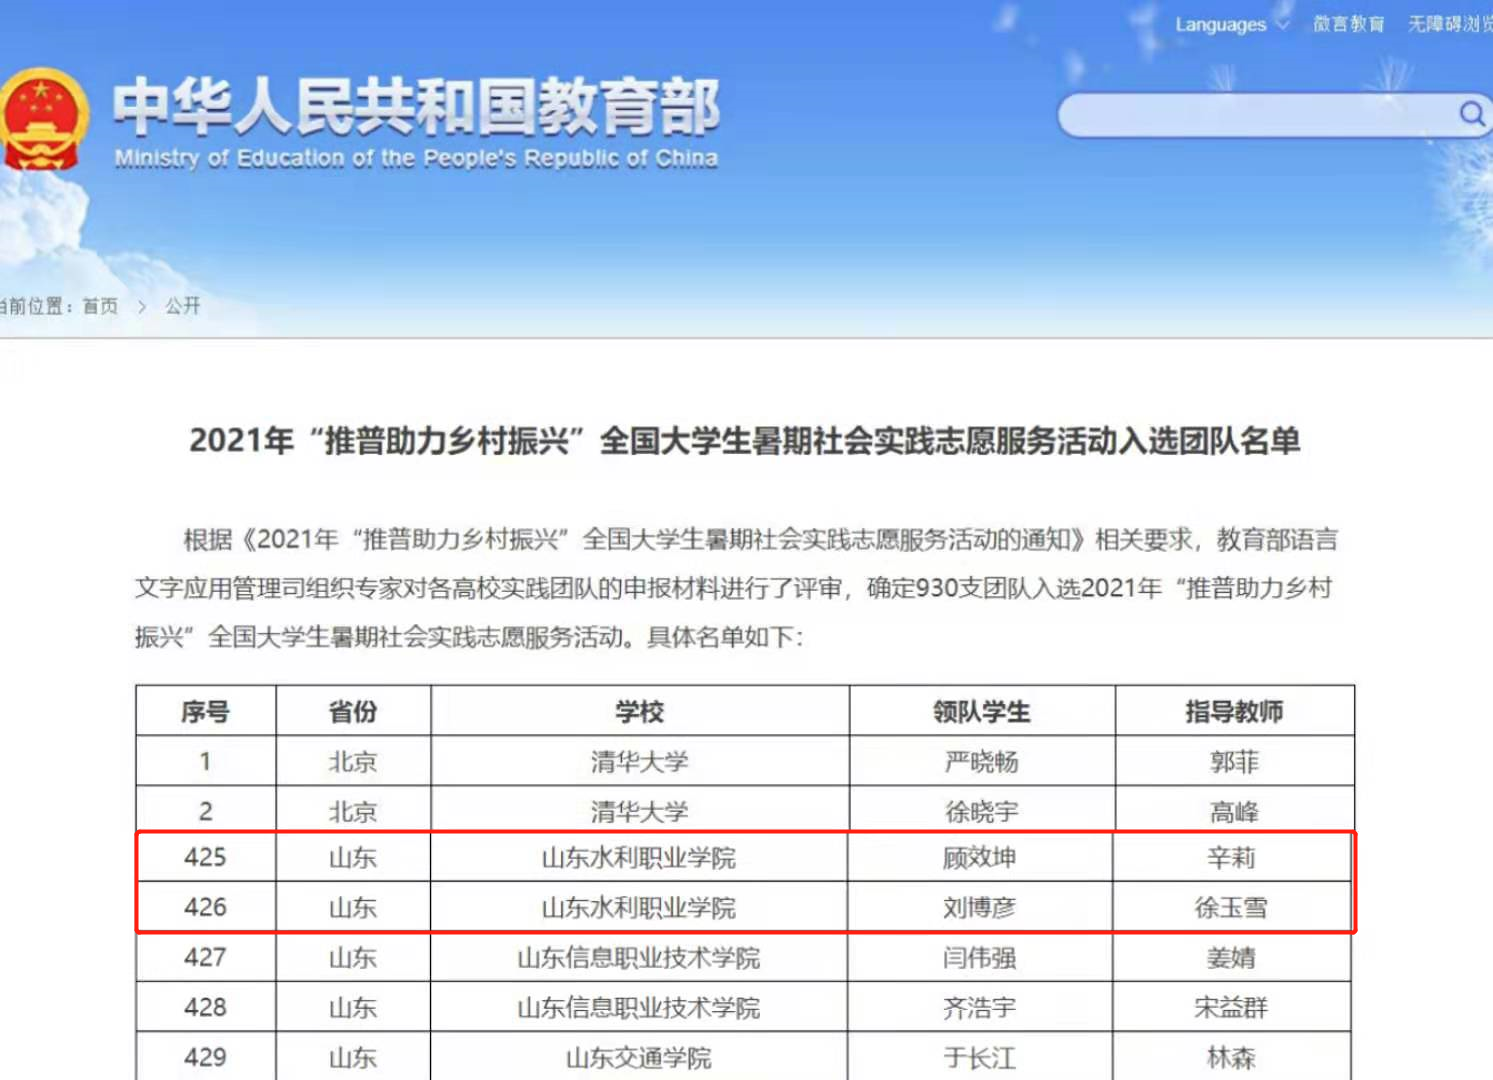Open the Languages dropdown
Screen dimensions: 1493x1080
pos(1230,24)
